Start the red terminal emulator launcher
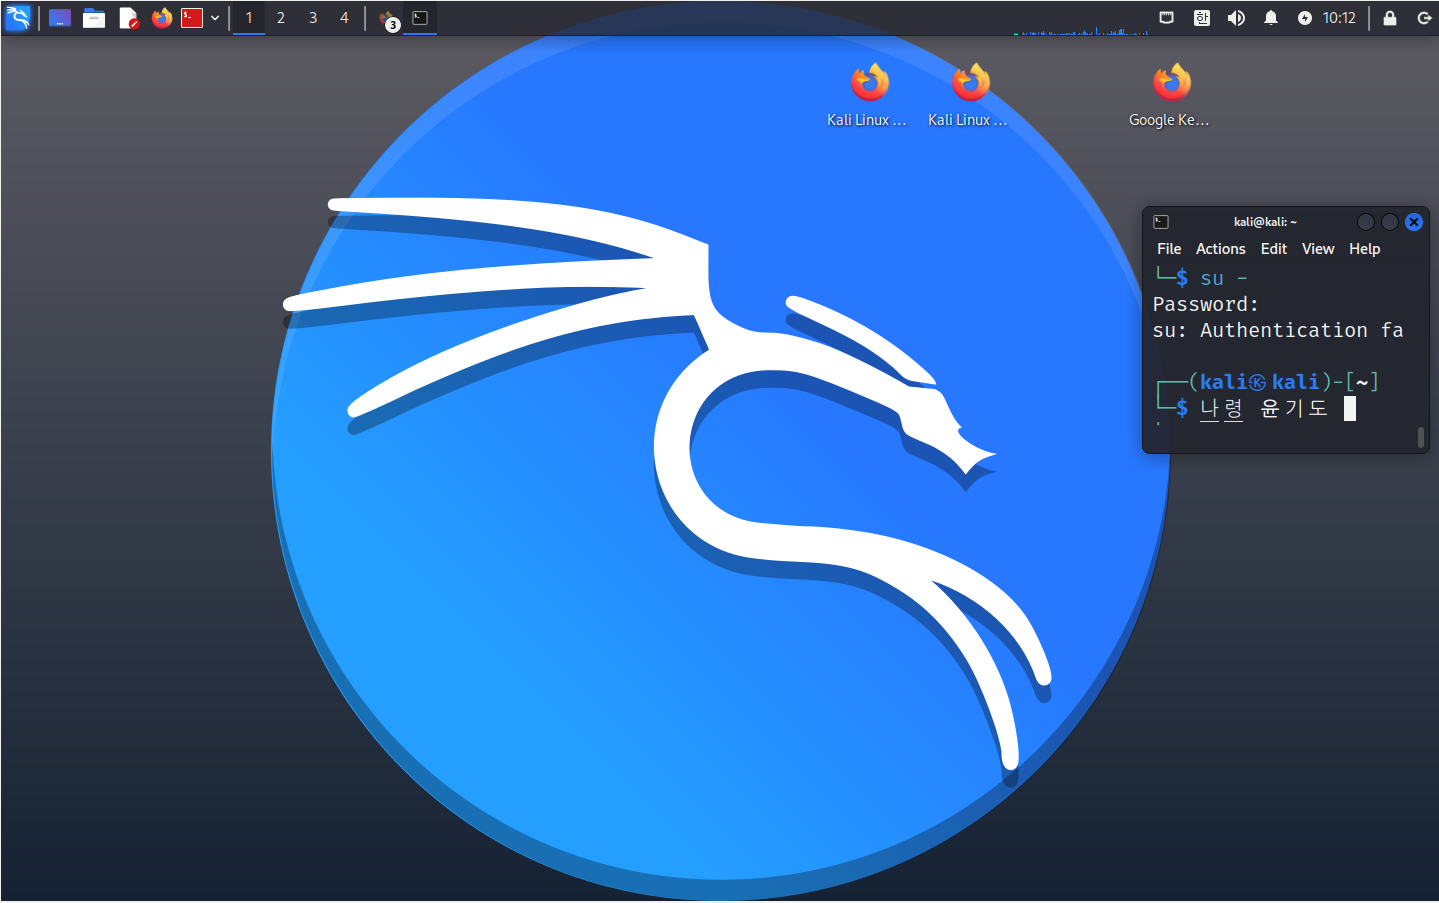The image size is (1439, 903). 192,18
